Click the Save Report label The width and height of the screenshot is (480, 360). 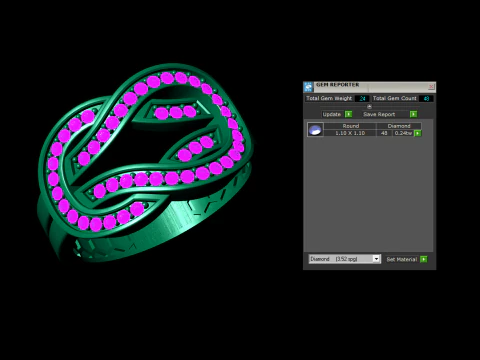point(379,114)
